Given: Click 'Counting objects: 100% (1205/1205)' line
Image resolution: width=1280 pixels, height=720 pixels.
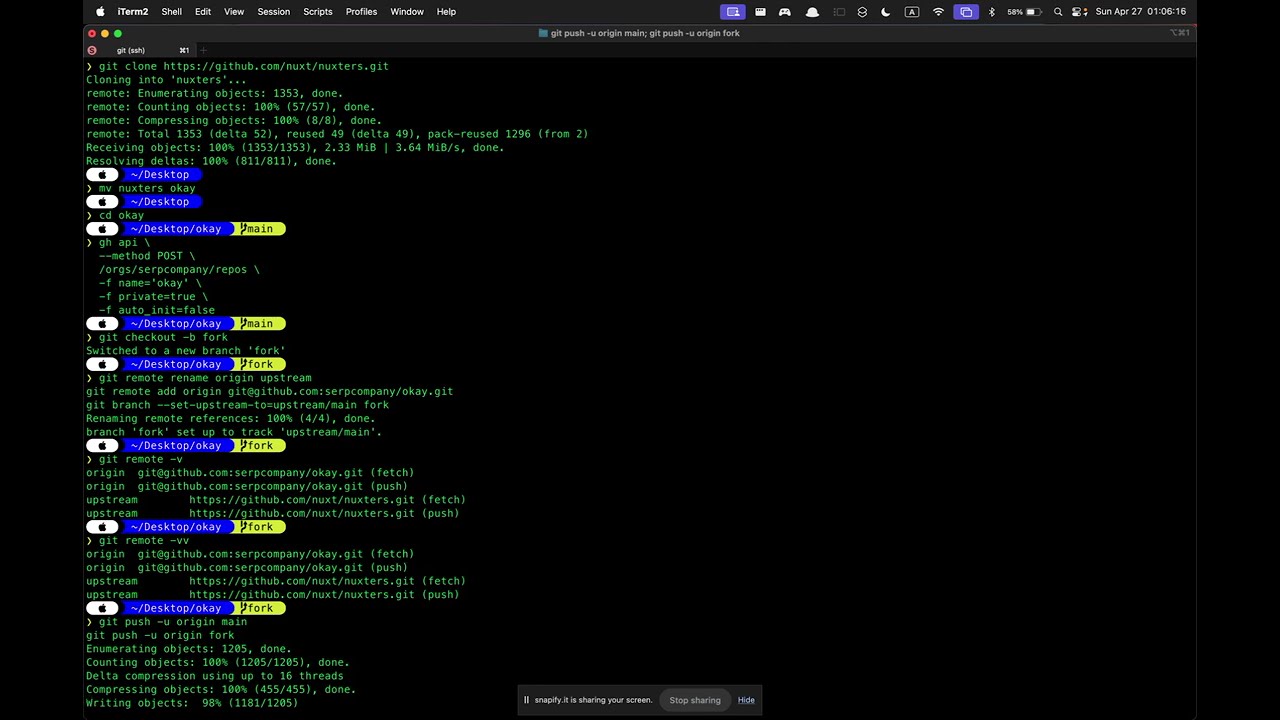Looking at the screenshot, I should [218, 662].
